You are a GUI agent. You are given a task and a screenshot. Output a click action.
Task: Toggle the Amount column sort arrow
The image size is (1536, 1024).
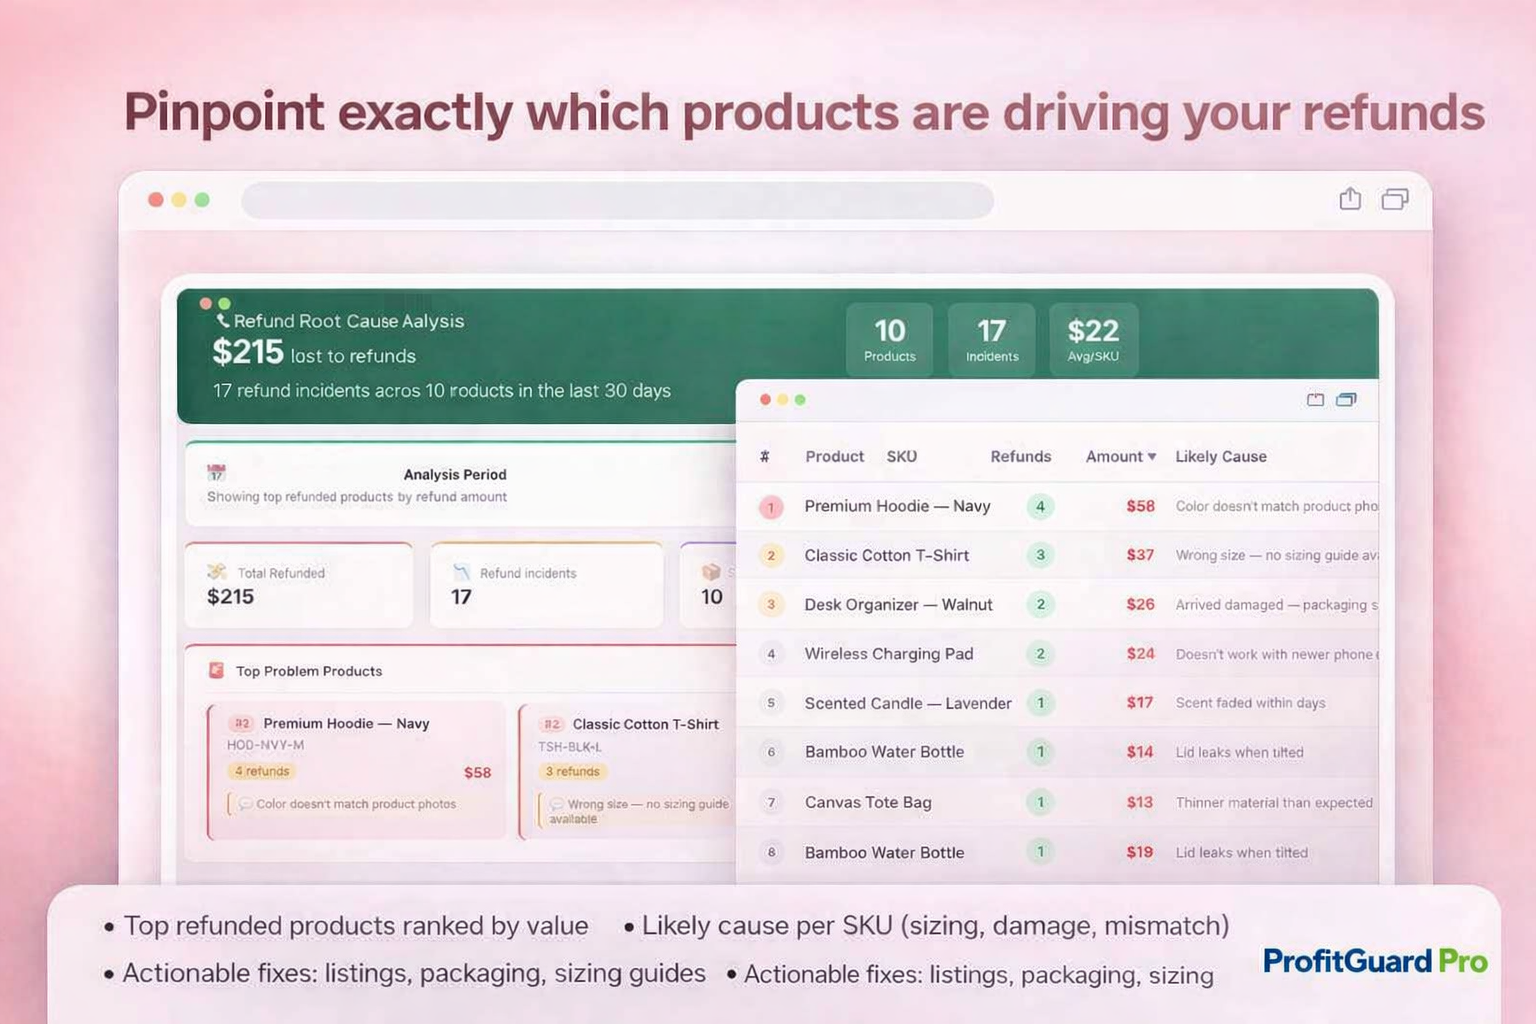pyautogui.click(x=1152, y=456)
